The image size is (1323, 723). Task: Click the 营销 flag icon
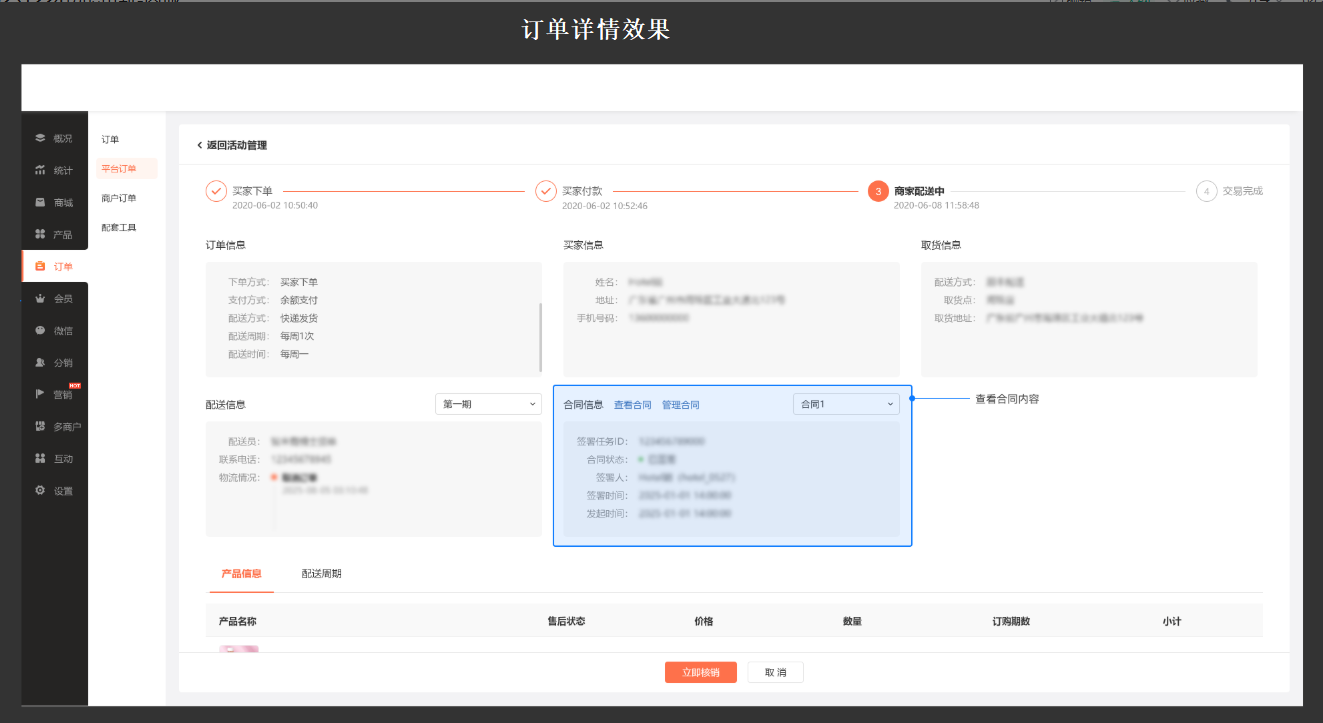click(x=40, y=394)
